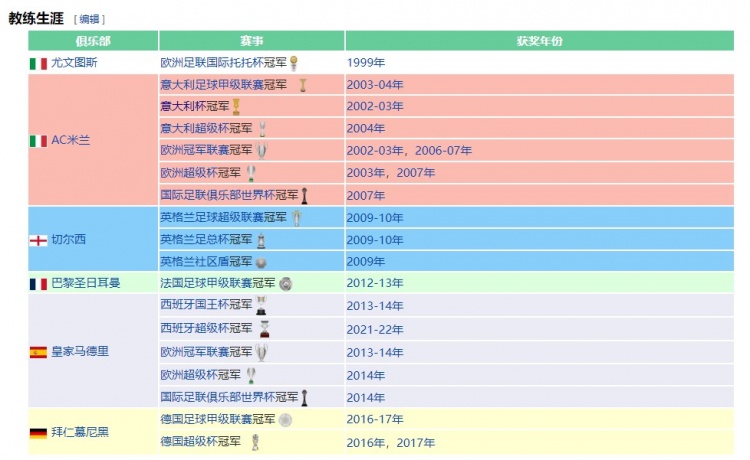Click the France flag beside 巴黎圣日耳曼
Viewport: 750px width, 460px height.
coord(38,284)
